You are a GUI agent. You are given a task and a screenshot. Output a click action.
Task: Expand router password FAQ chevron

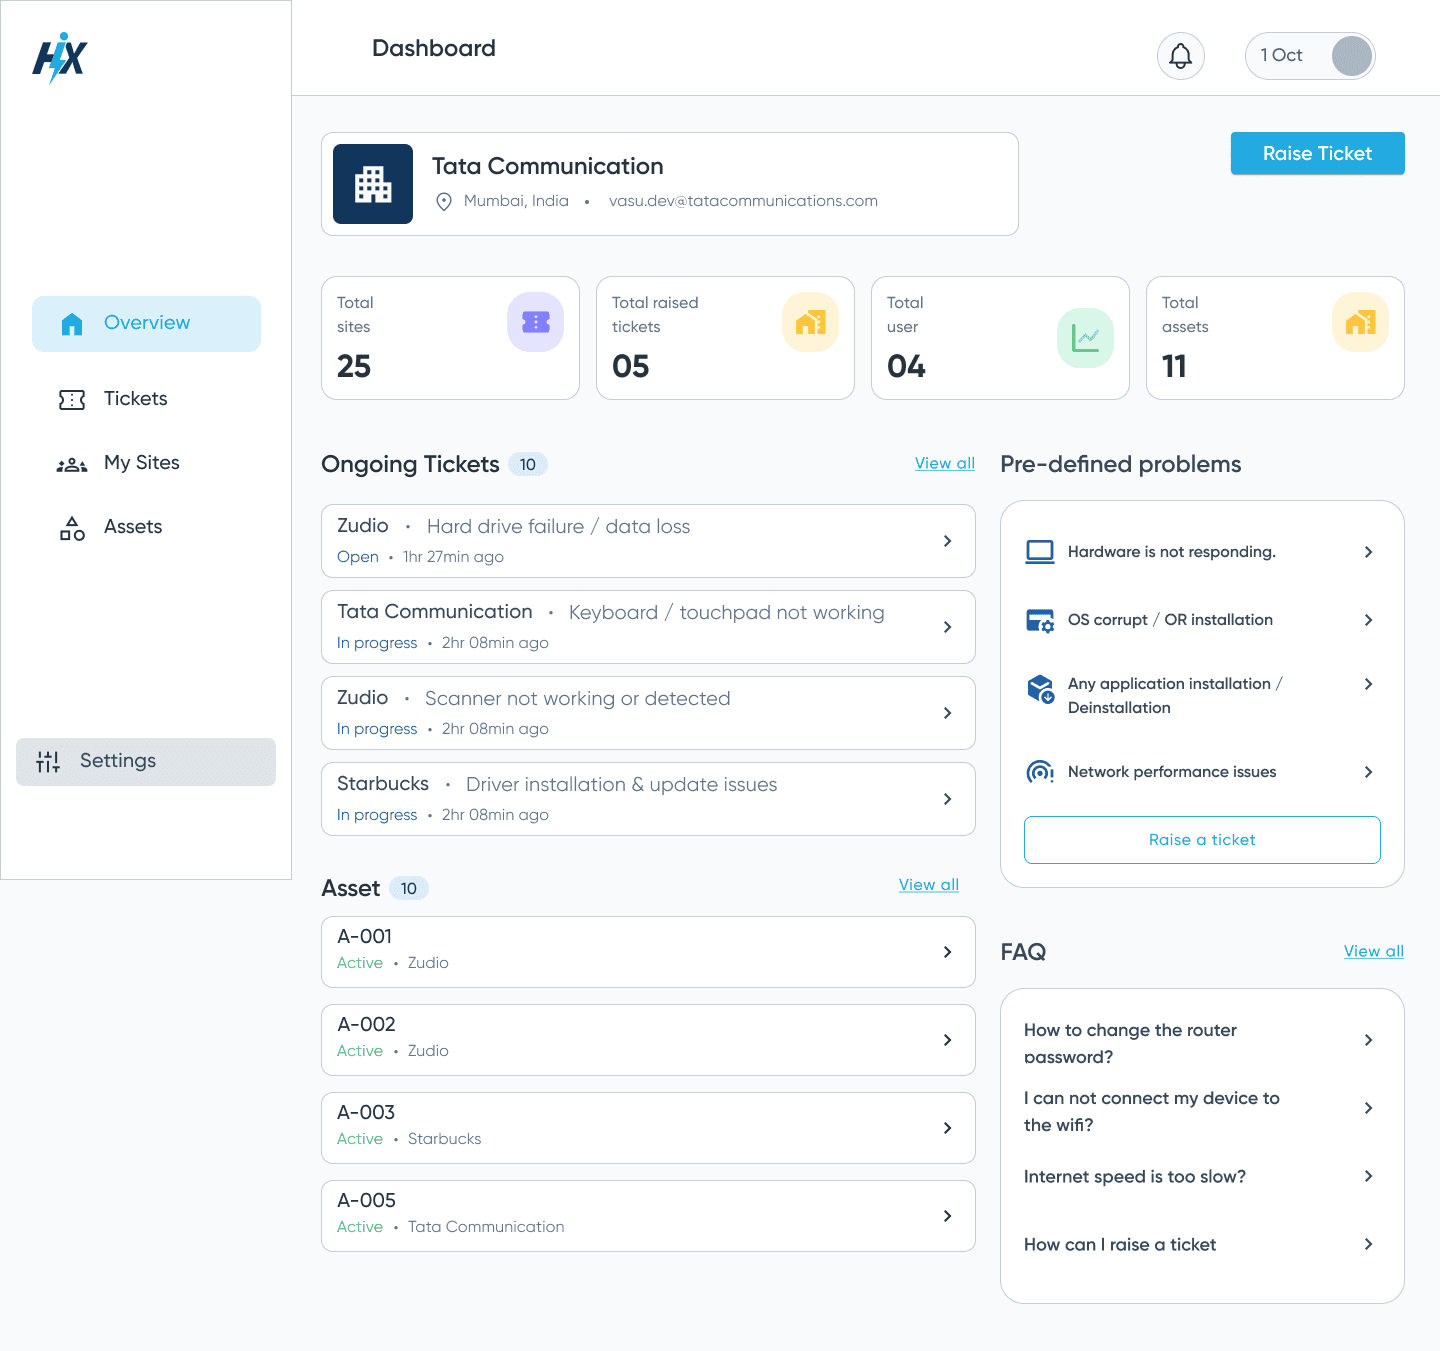pyautogui.click(x=1369, y=1040)
